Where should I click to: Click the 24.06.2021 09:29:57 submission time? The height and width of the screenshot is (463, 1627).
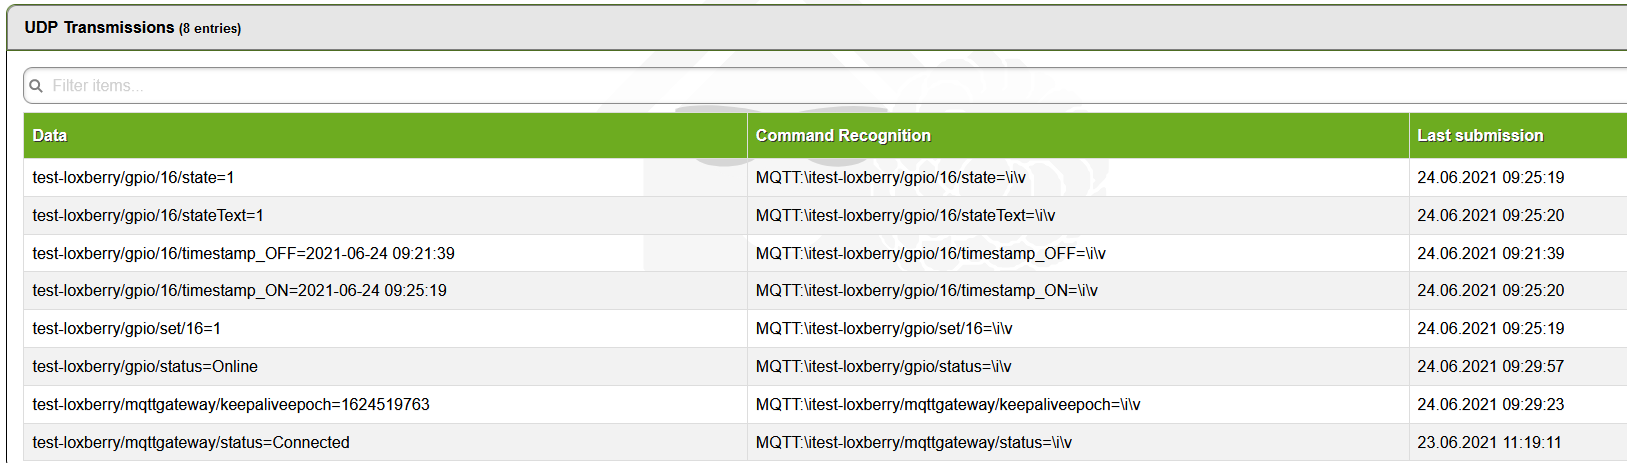tap(1490, 367)
